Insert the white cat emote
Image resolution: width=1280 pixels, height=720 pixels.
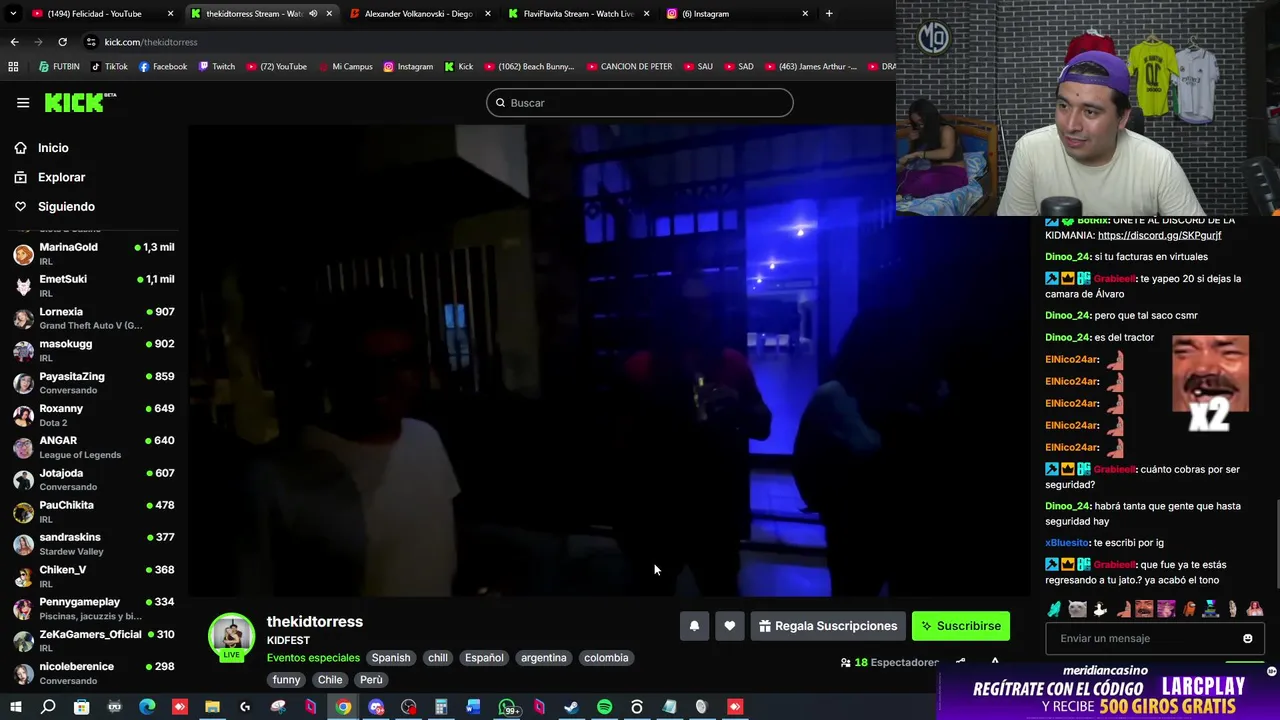click(1077, 609)
